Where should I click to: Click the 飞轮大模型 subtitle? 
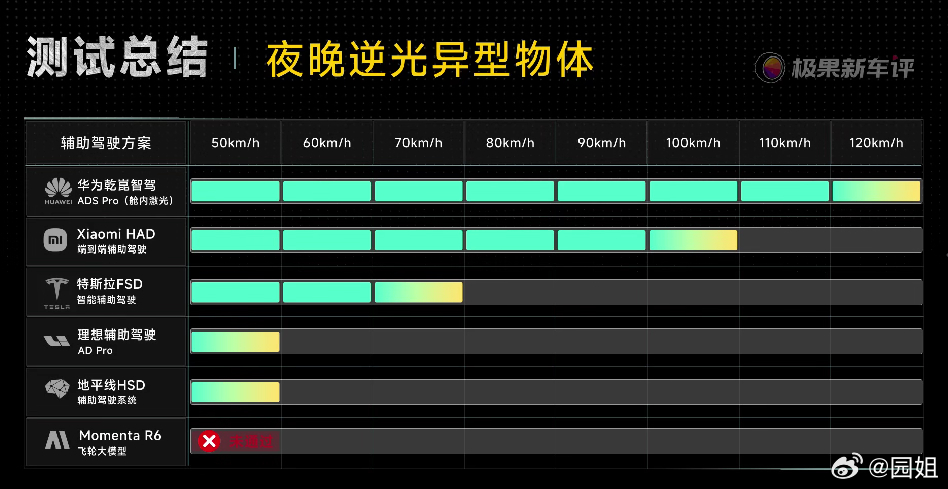pos(102,451)
